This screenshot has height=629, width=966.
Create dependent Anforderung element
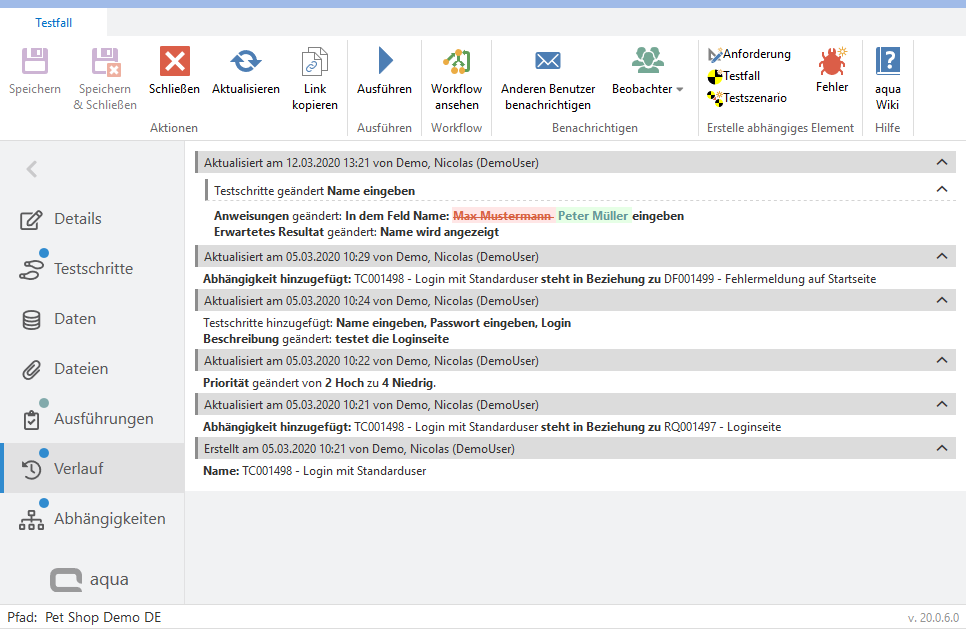point(749,54)
